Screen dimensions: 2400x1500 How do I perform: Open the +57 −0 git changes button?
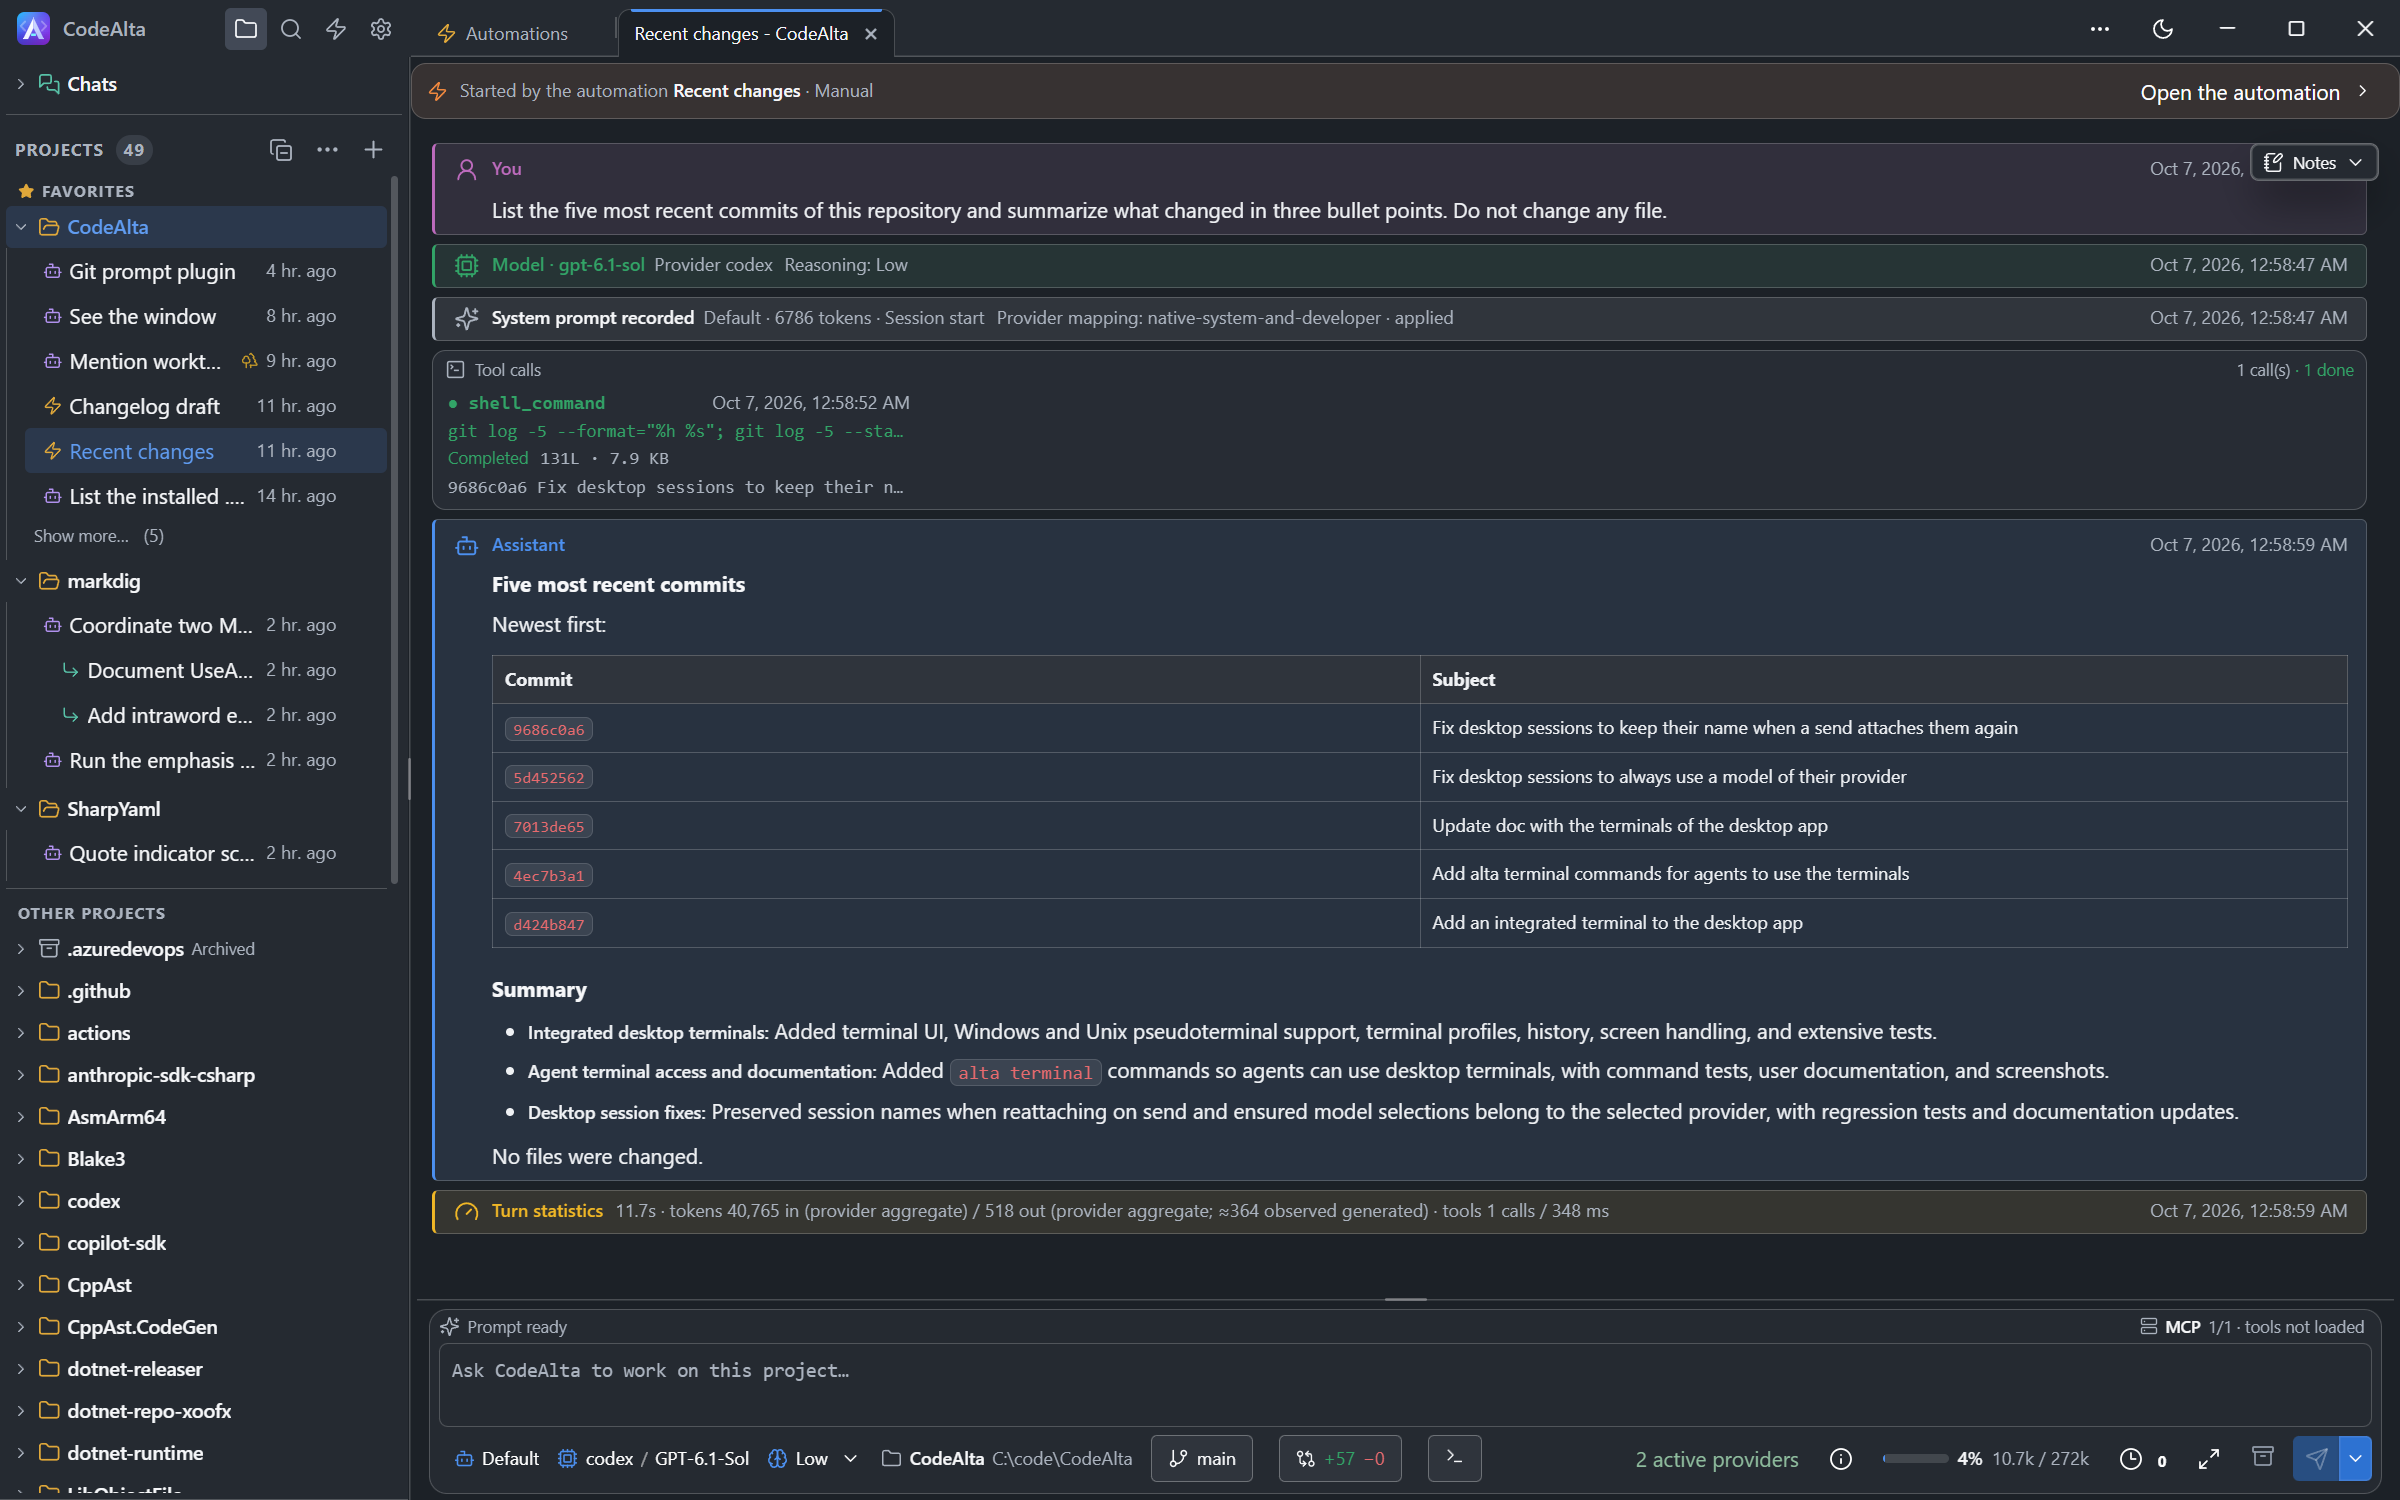[x=1340, y=1459]
